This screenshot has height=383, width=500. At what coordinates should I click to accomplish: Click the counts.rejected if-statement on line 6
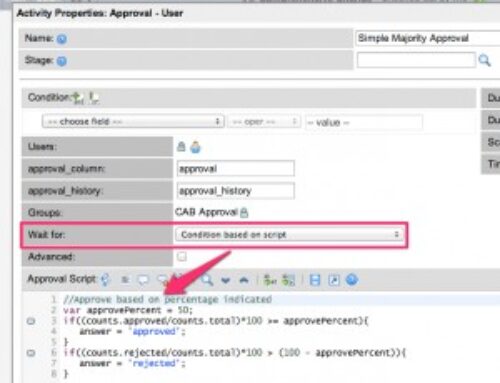tap(234, 352)
